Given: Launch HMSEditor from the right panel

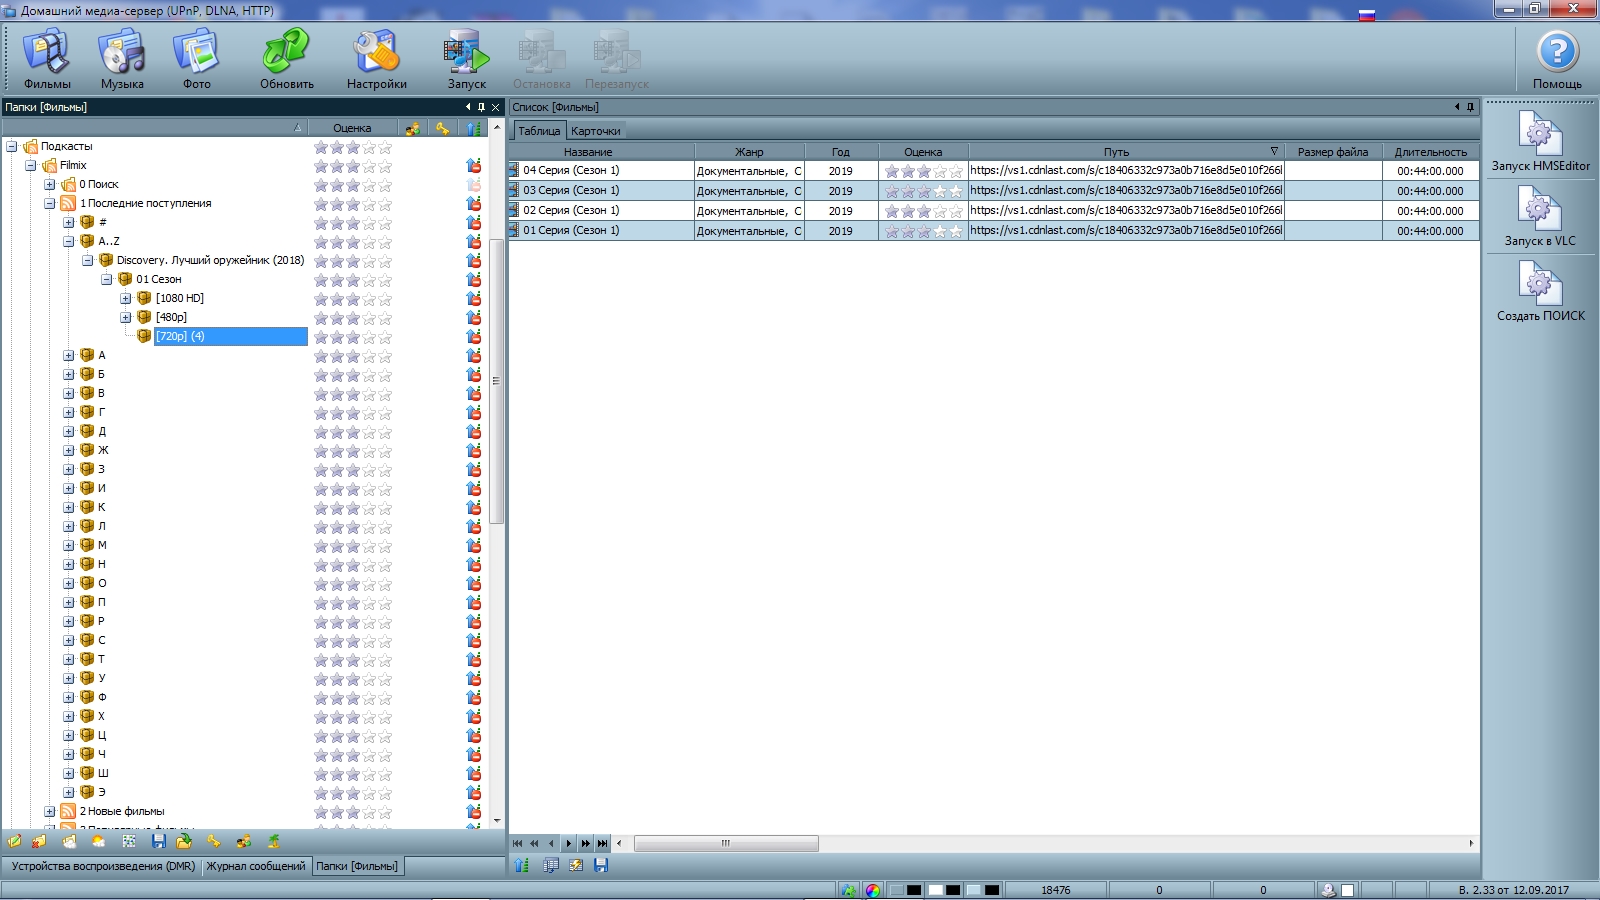Looking at the screenshot, I should (1540, 141).
